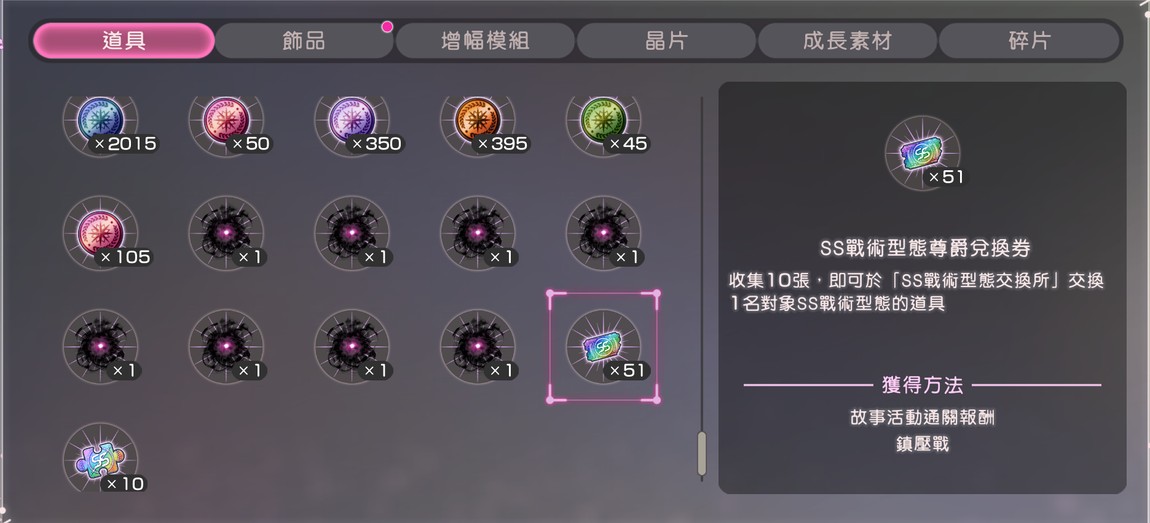The image size is (1150, 523).
Task: Select the green medal item ×45
Action: pos(604,121)
